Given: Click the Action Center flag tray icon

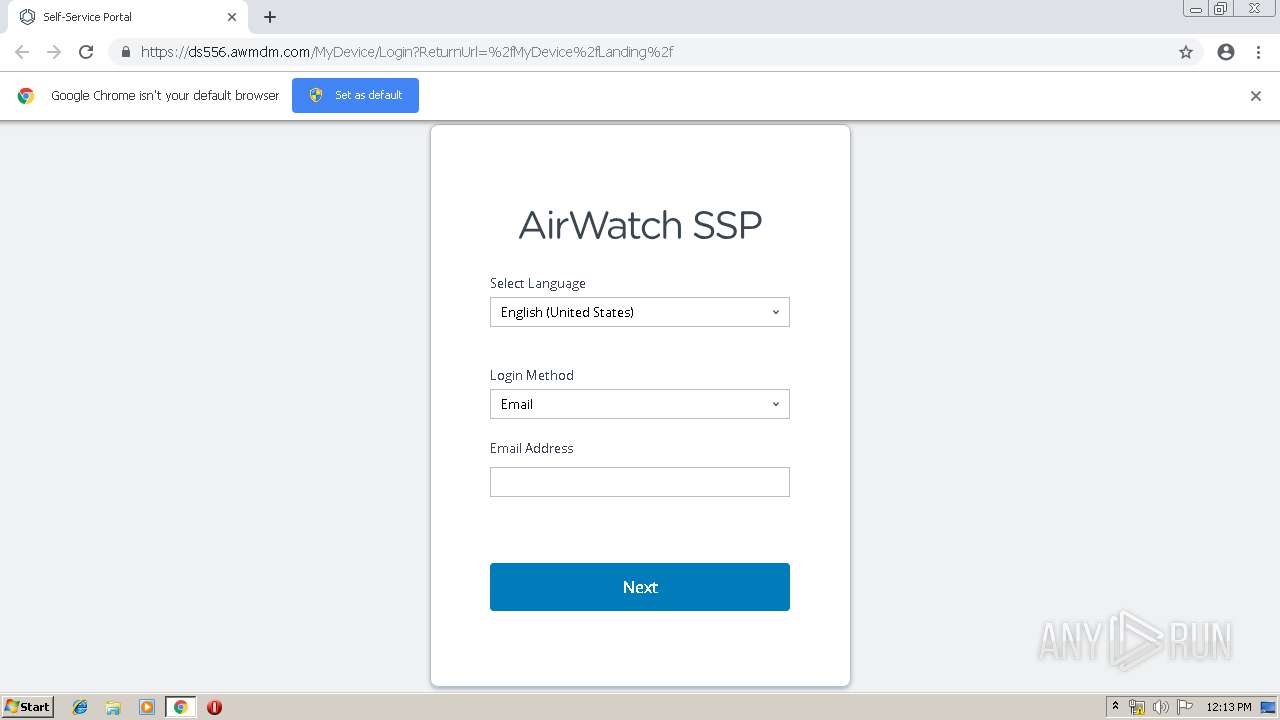Looking at the screenshot, I should tap(1185, 707).
